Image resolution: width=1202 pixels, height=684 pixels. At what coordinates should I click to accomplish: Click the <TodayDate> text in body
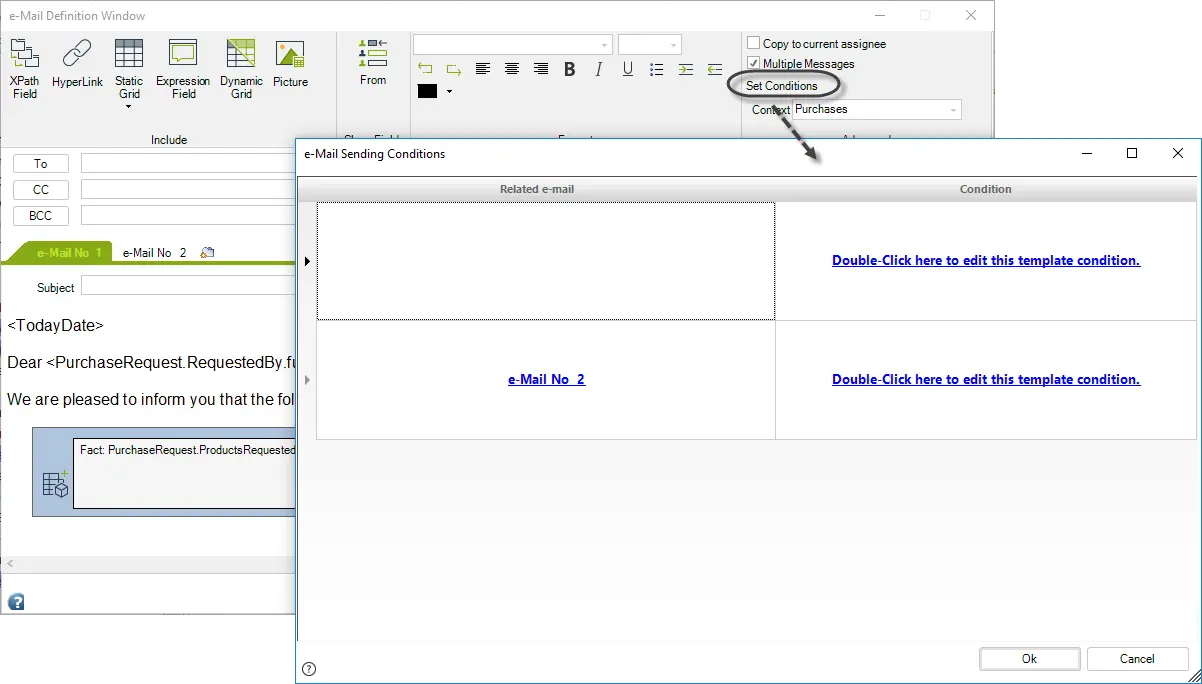tap(55, 325)
